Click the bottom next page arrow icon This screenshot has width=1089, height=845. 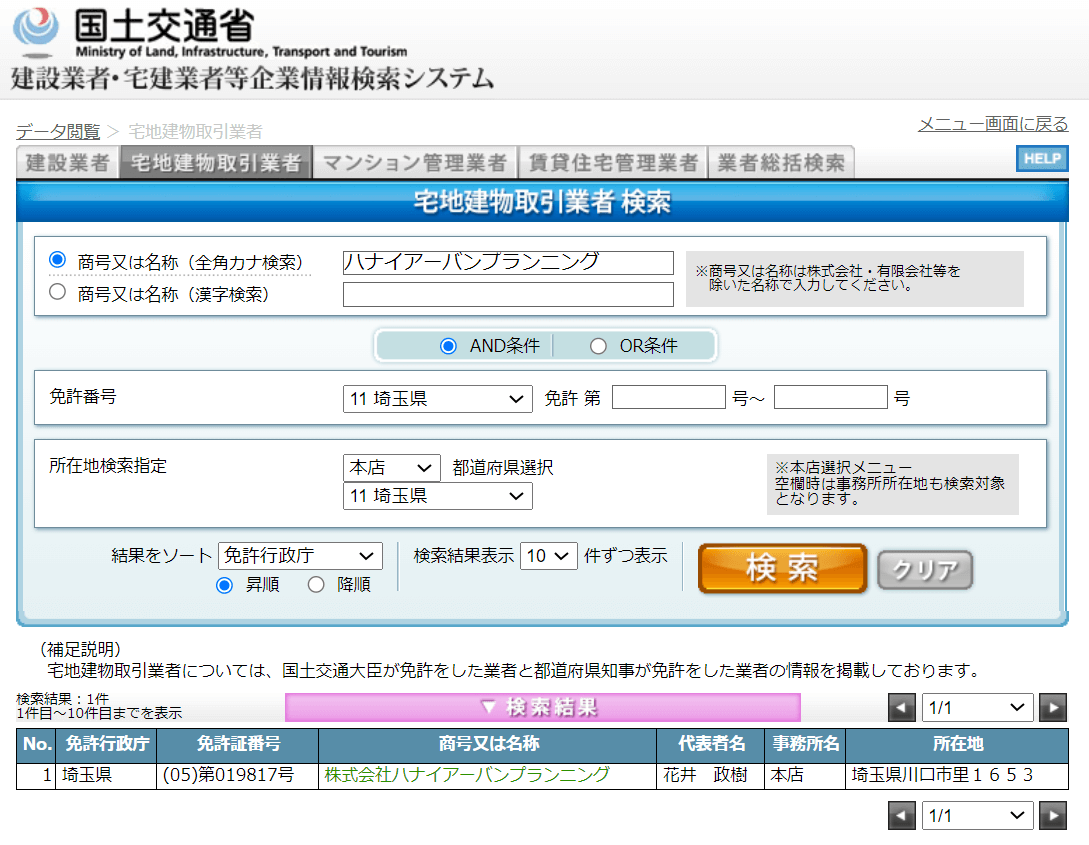1052,816
